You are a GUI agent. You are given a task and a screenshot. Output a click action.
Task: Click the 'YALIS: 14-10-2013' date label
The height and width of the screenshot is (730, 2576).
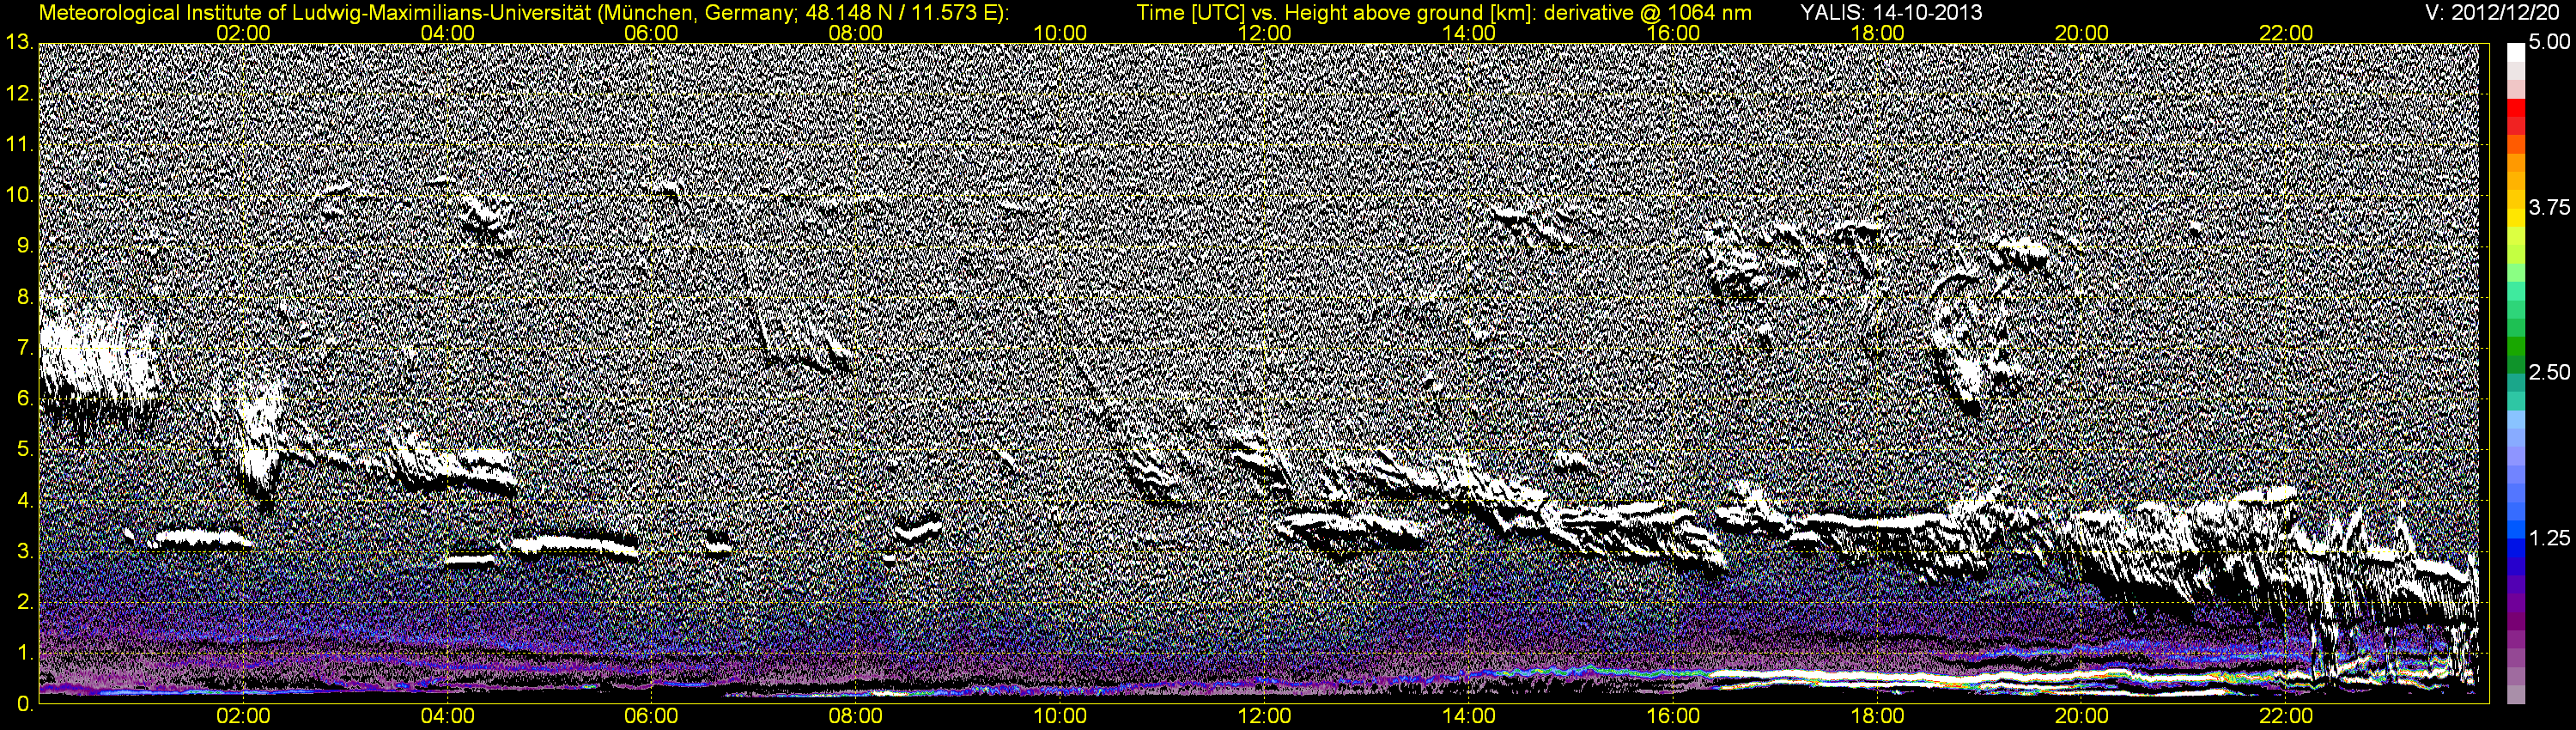[1892, 13]
